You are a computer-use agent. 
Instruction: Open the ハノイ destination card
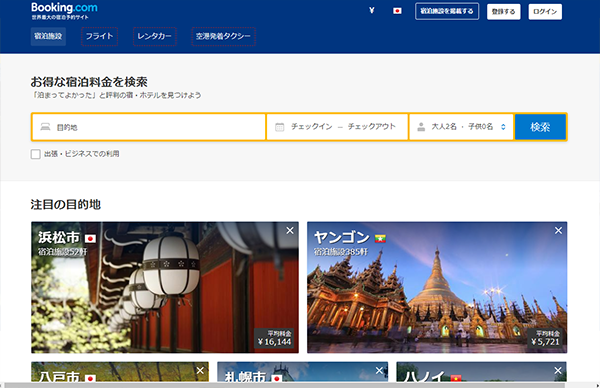pos(481,372)
